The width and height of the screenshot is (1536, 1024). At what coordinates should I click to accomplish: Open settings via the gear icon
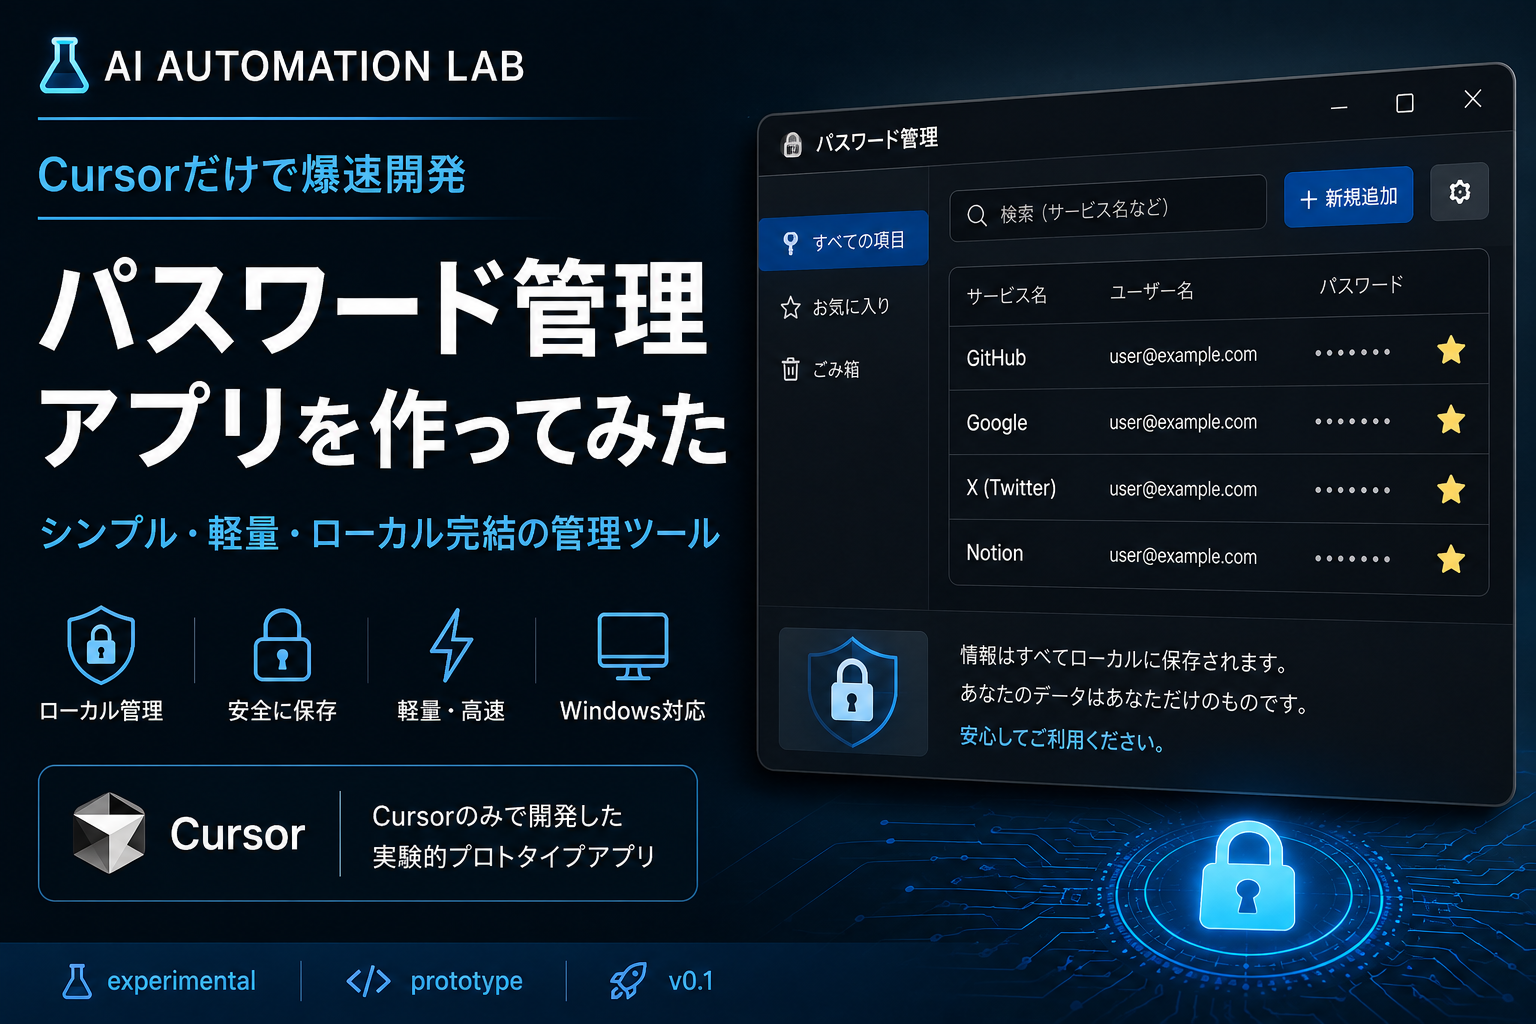[1459, 191]
